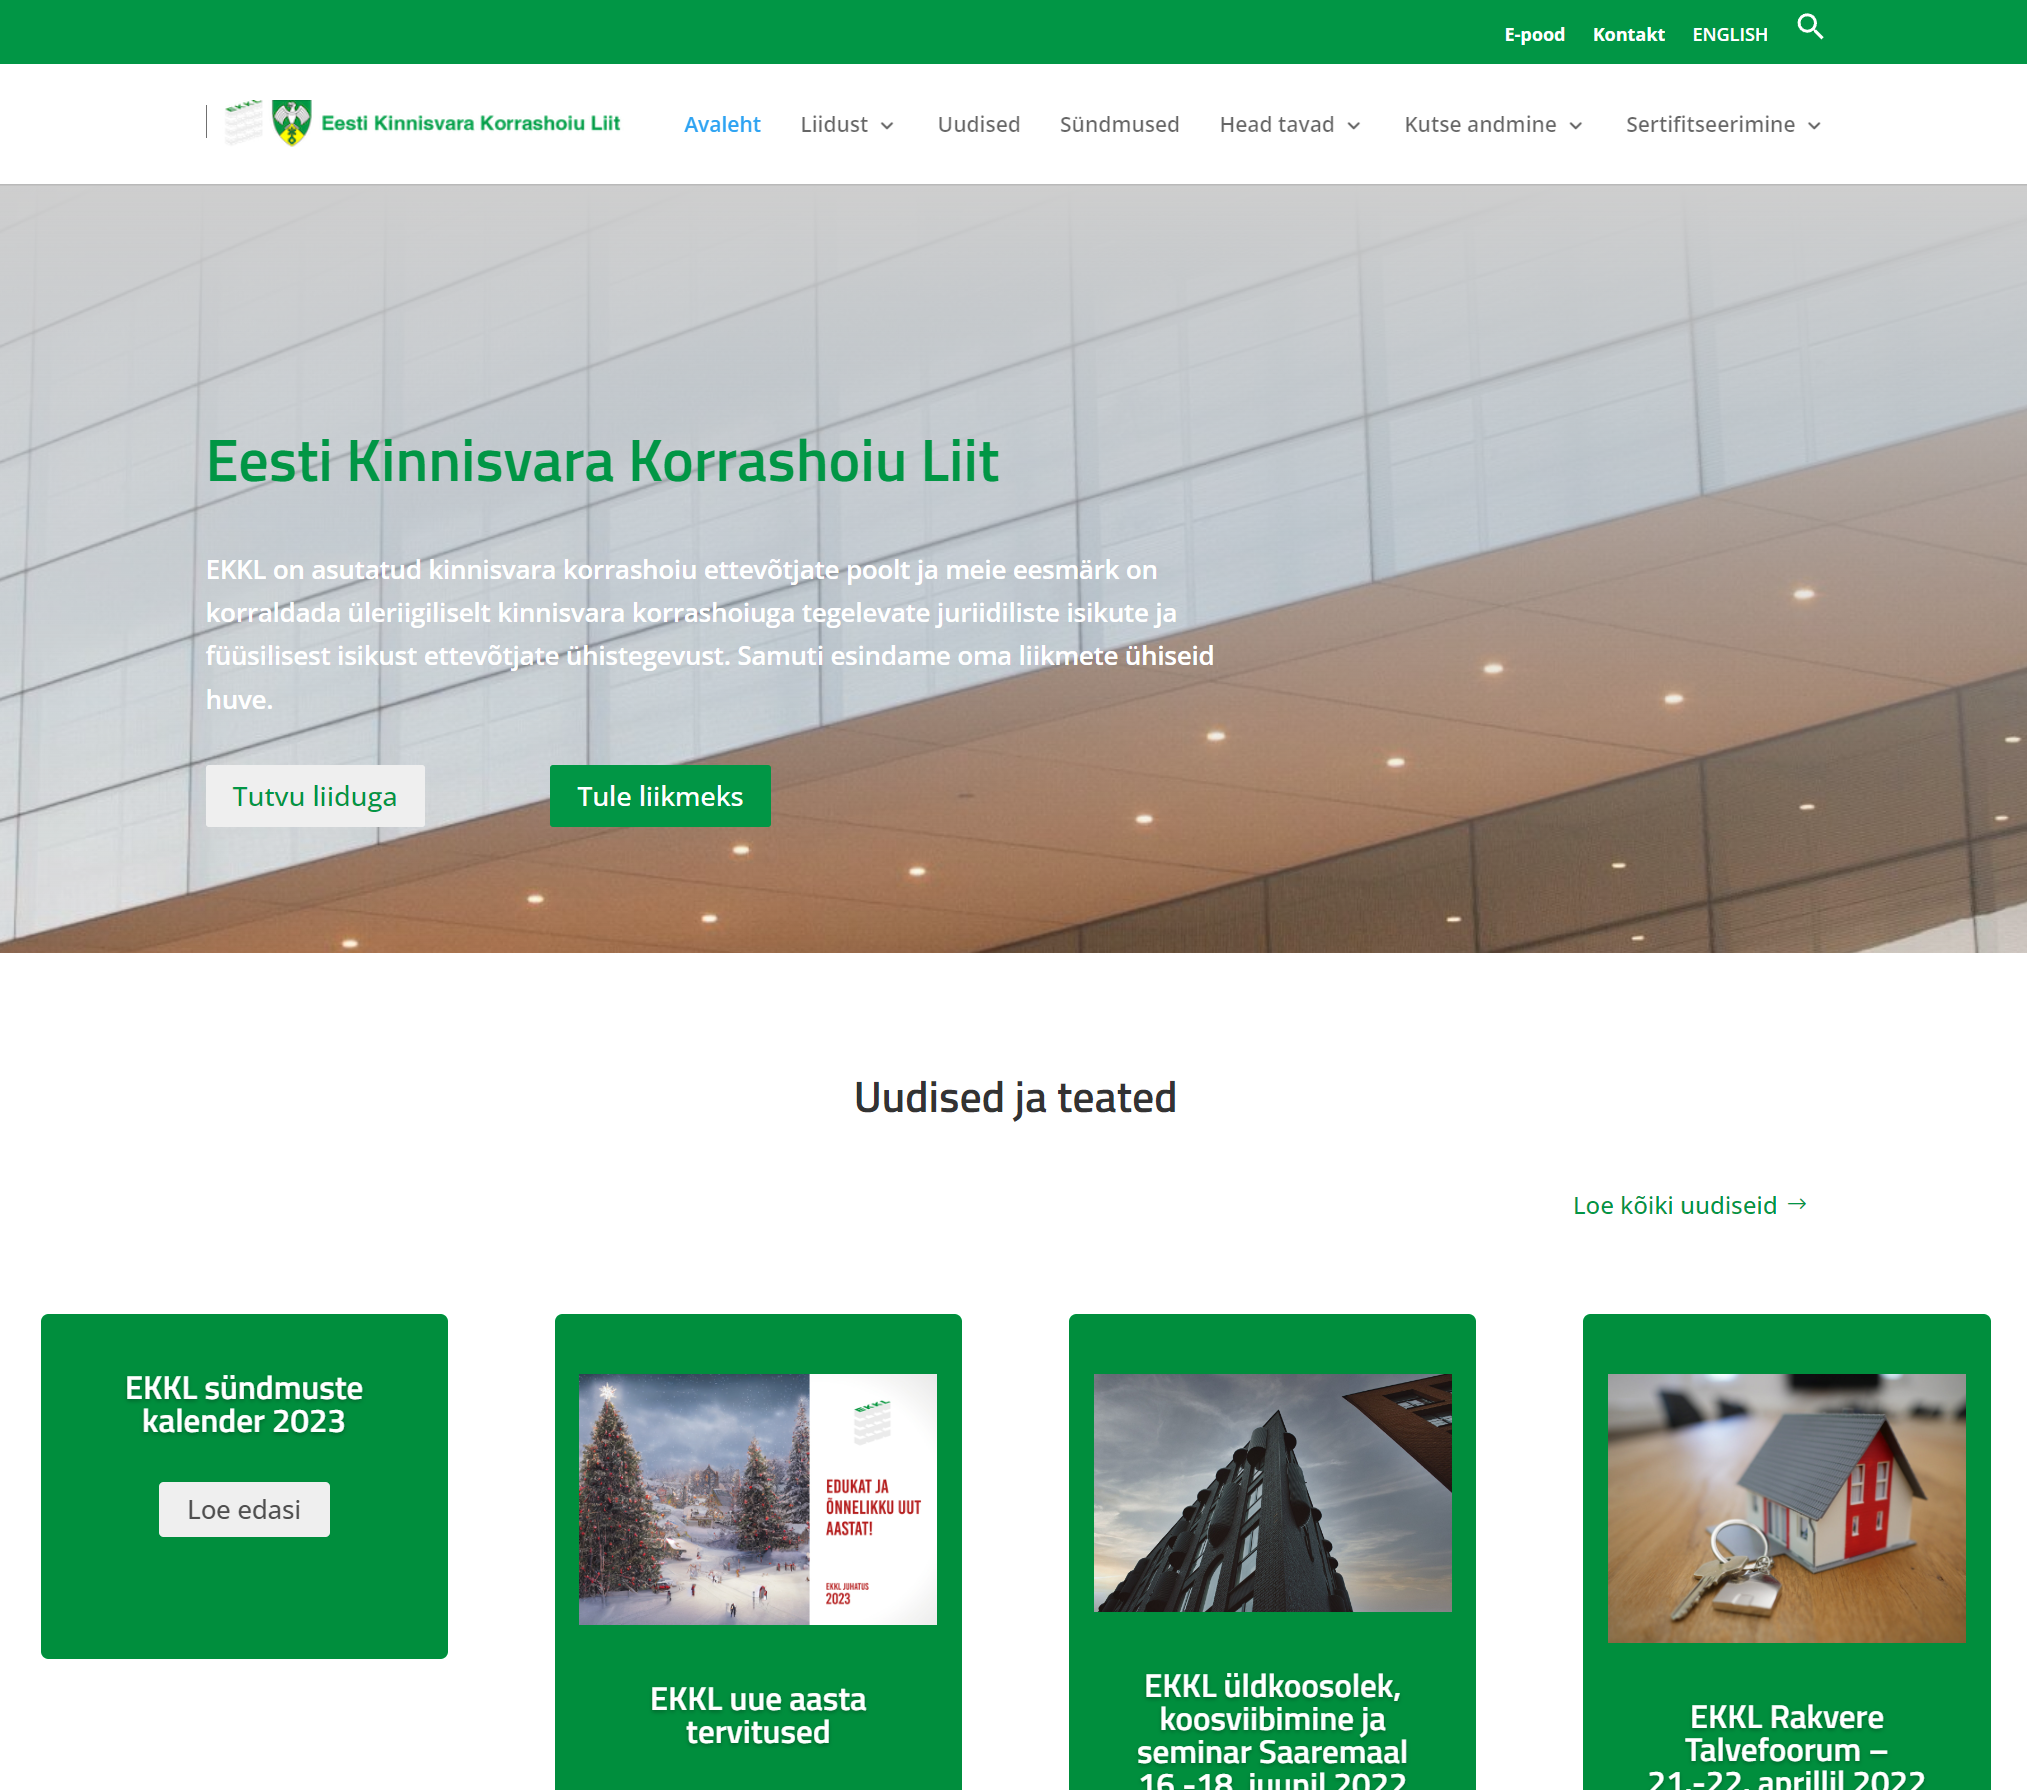Open EKKL sündmuste kalender 2023 title
The width and height of the screenshot is (2027, 1790).
[244, 1404]
